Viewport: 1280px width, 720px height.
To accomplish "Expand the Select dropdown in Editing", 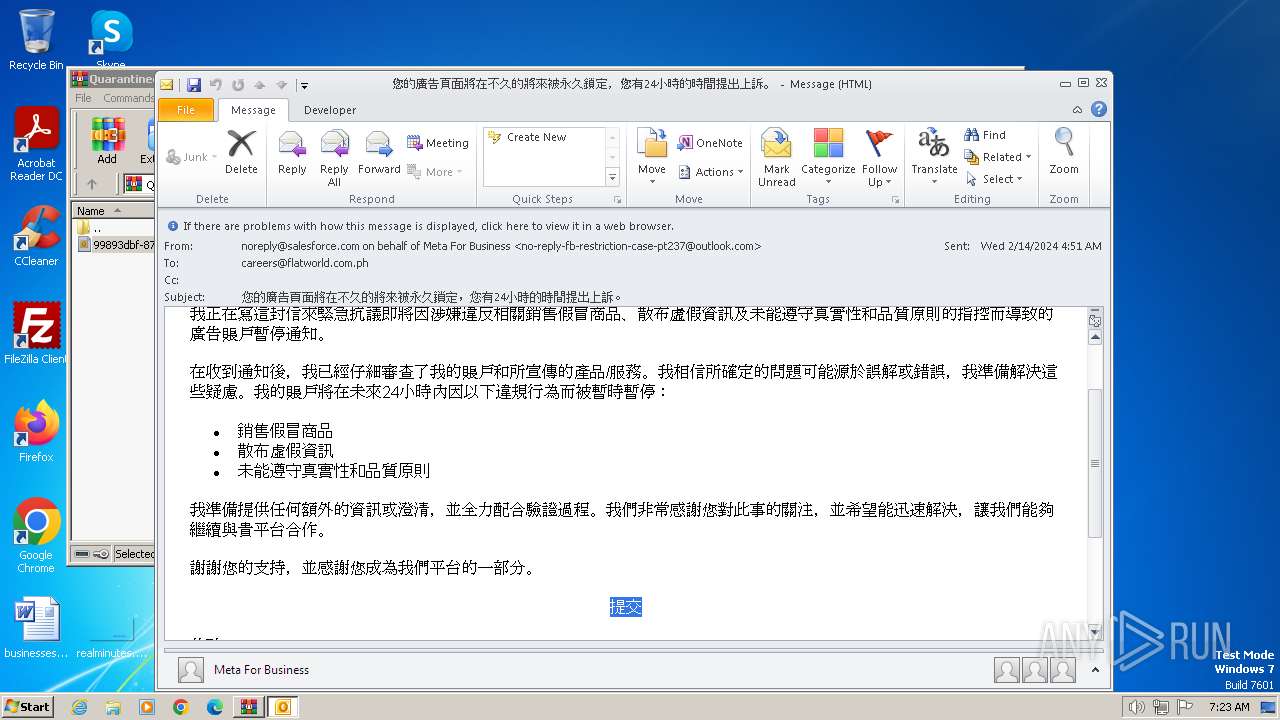I will coord(993,179).
